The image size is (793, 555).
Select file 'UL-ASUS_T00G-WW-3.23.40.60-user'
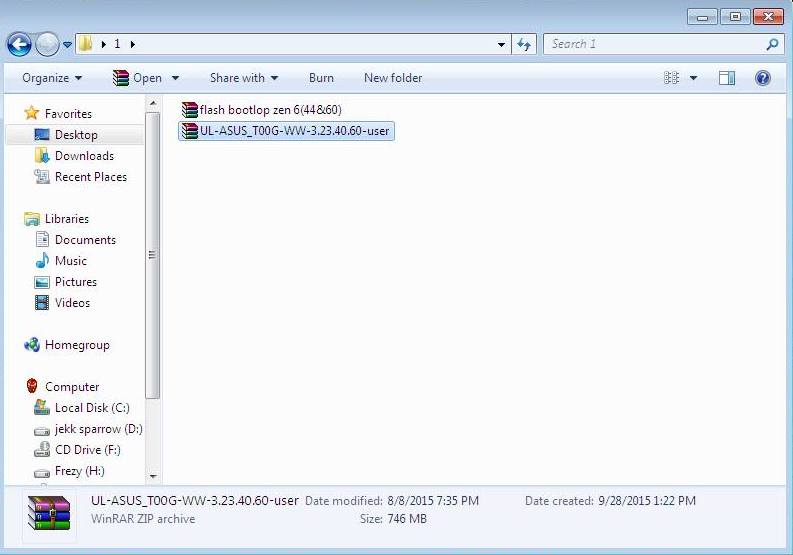coord(286,131)
